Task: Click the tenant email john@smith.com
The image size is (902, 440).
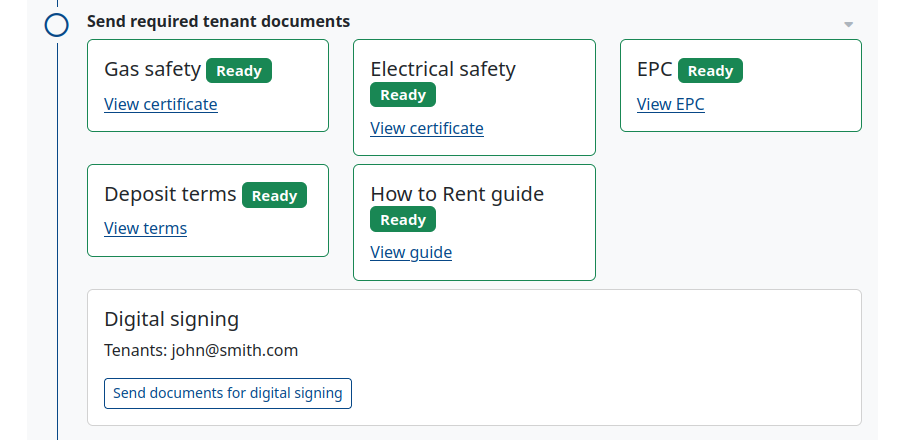Action: tap(235, 350)
